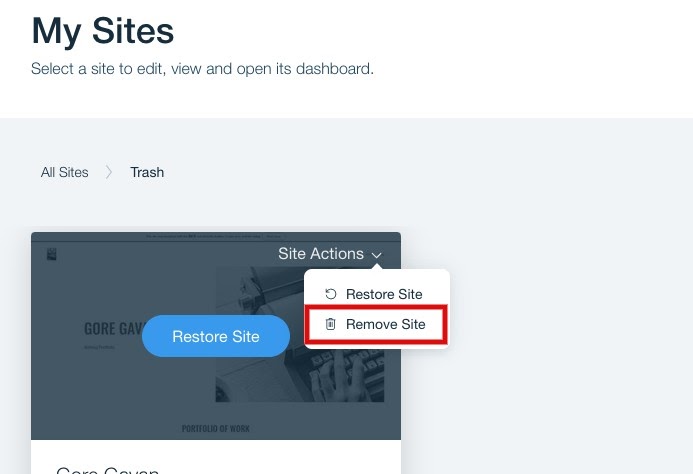Viewport: 693px width, 474px height.
Task: Open the Site Actions dropdown label
Action: point(320,254)
